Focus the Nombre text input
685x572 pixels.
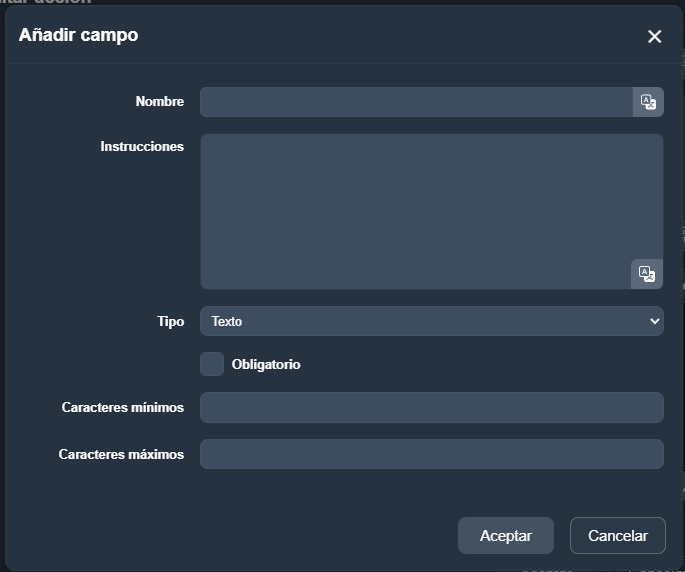[416, 102]
